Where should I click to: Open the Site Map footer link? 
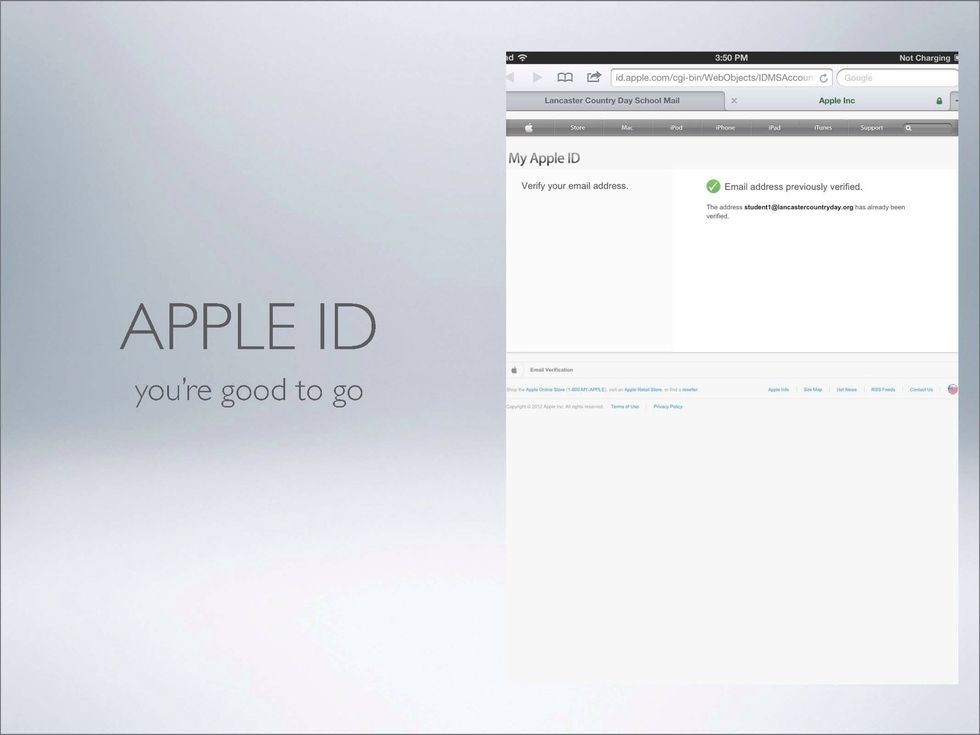tap(812, 389)
